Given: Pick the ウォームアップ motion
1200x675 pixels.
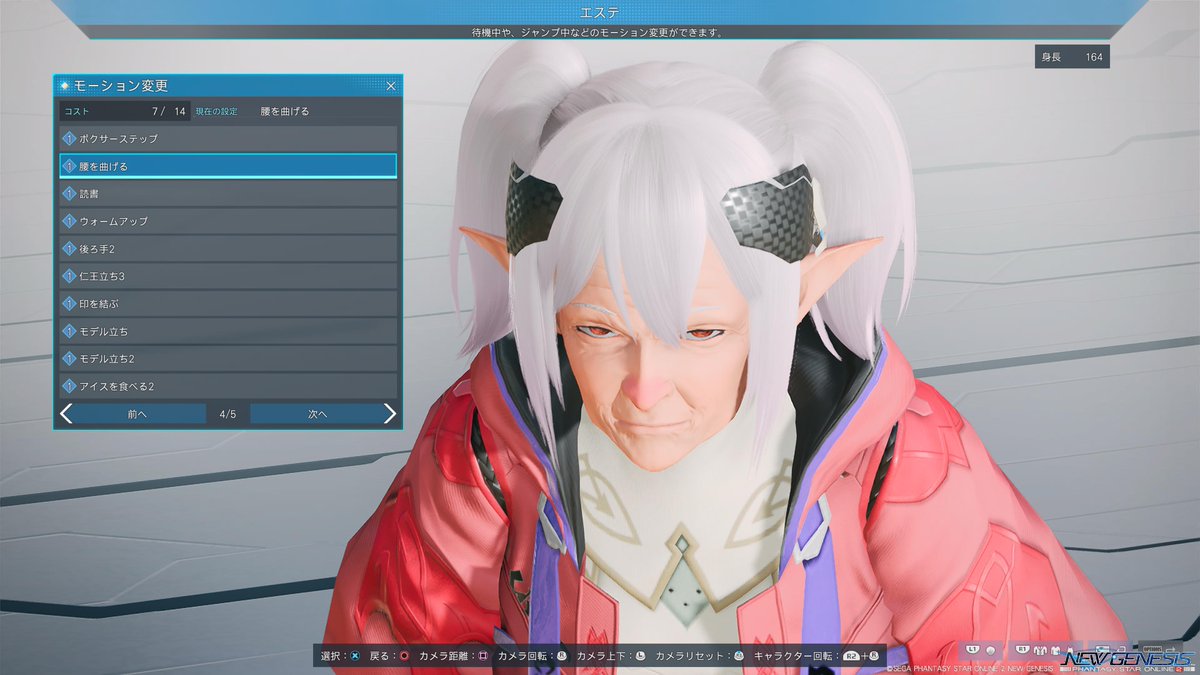Looking at the screenshot, I should coord(228,220).
